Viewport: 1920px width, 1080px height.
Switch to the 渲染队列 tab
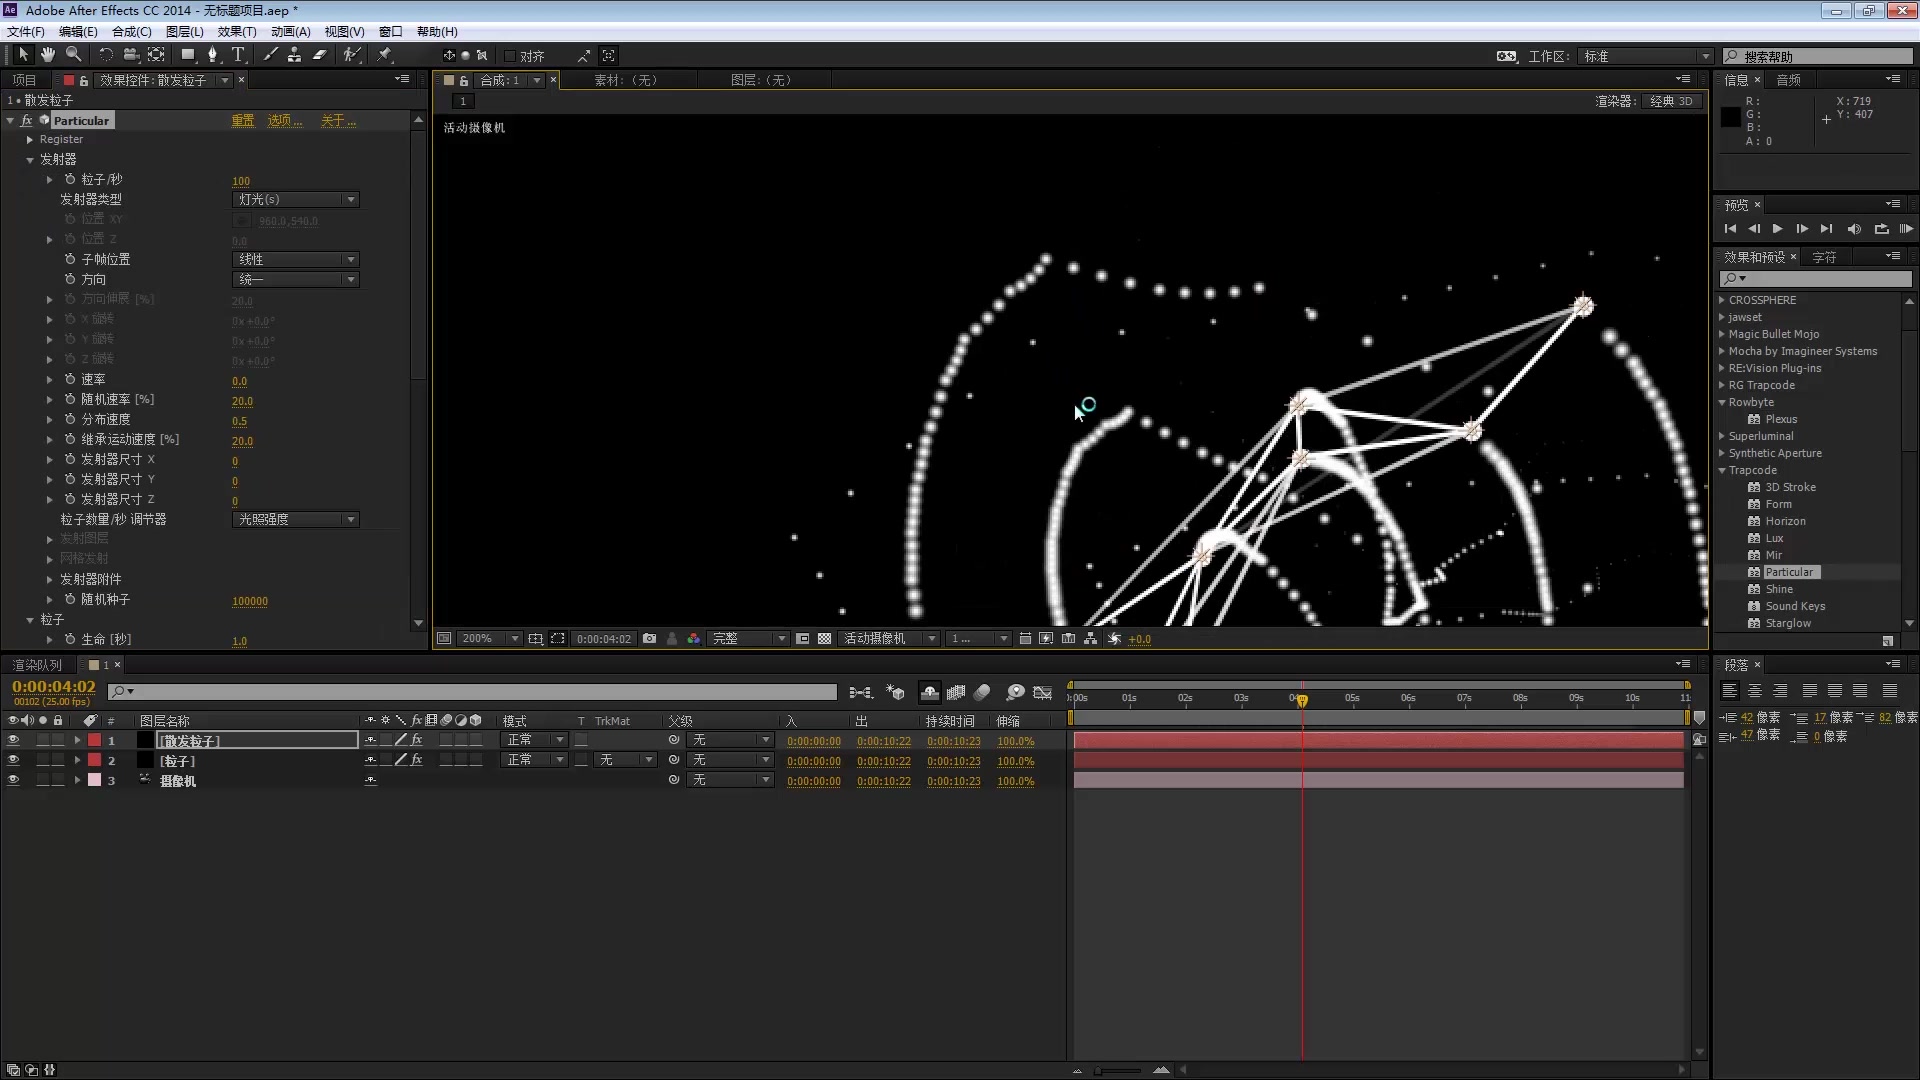pos(37,664)
